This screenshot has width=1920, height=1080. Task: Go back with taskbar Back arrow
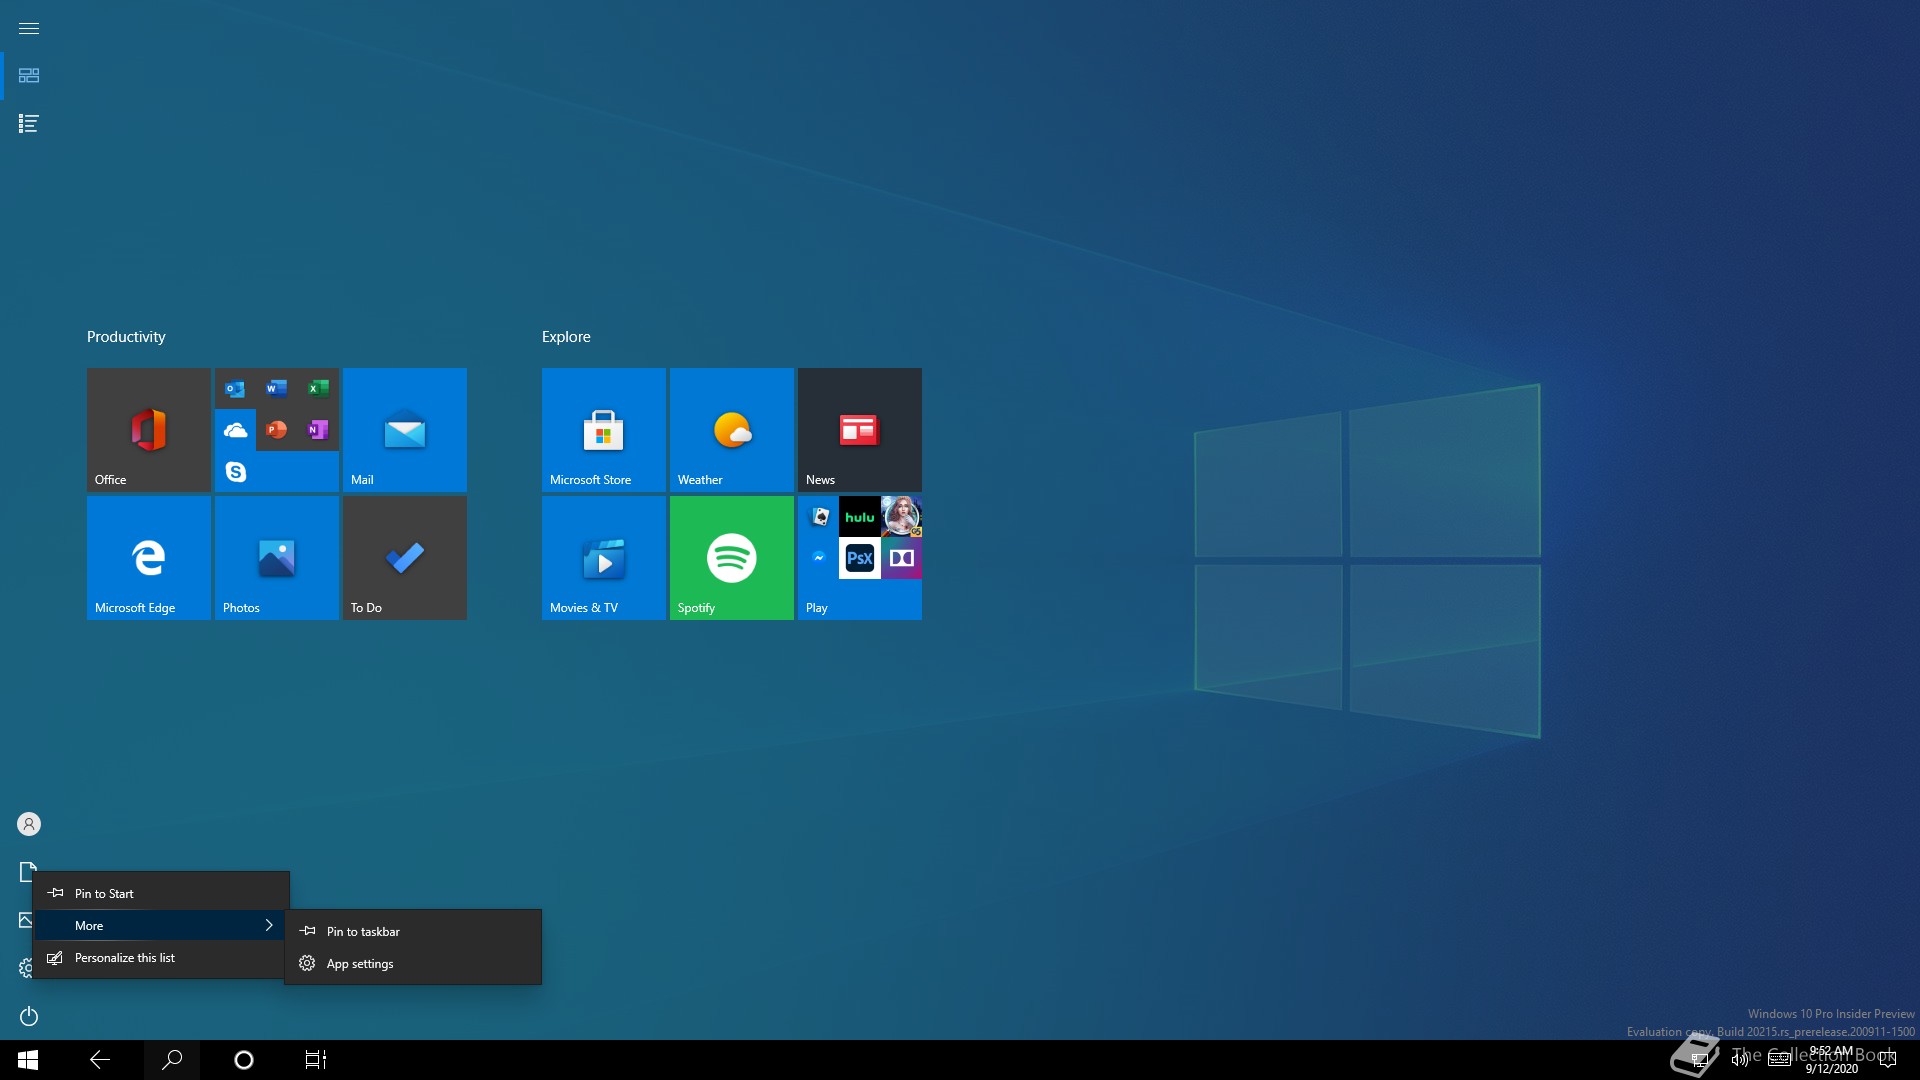(x=100, y=1060)
